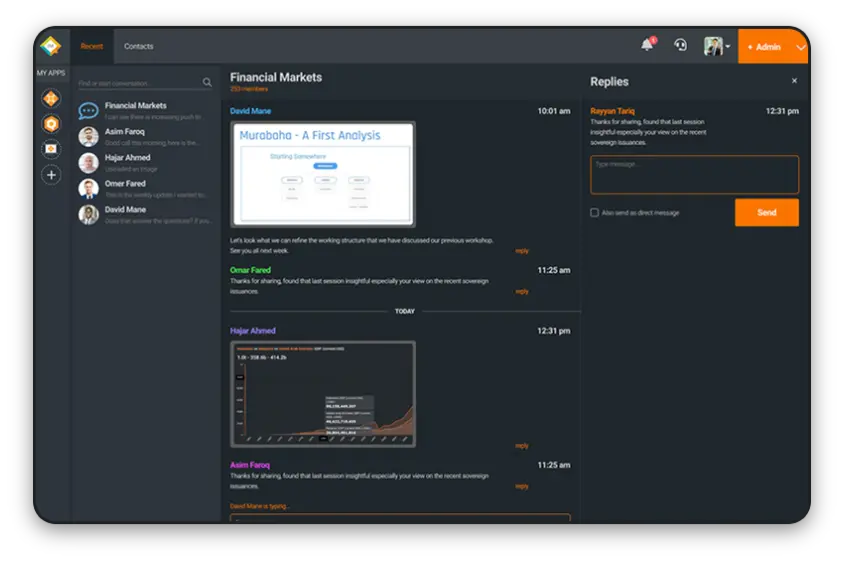Close the Replies panel
Screen dimensions: 844x562
click(x=794, y=81)
